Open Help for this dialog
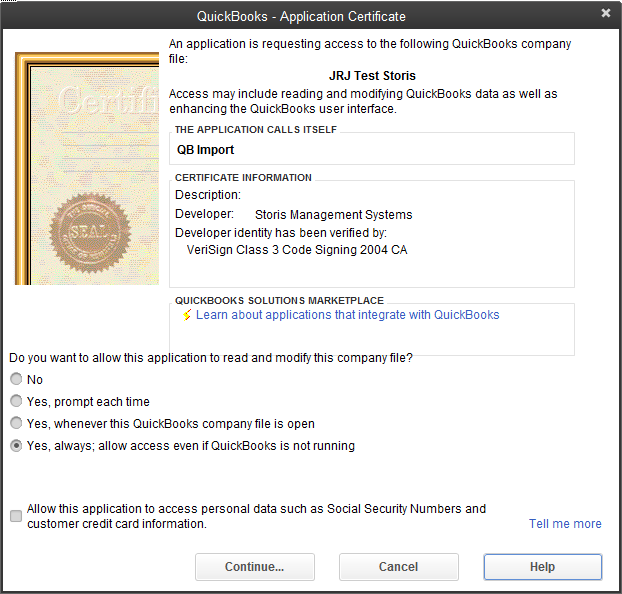This screenshot has width=622, height=594. point(542,567)
